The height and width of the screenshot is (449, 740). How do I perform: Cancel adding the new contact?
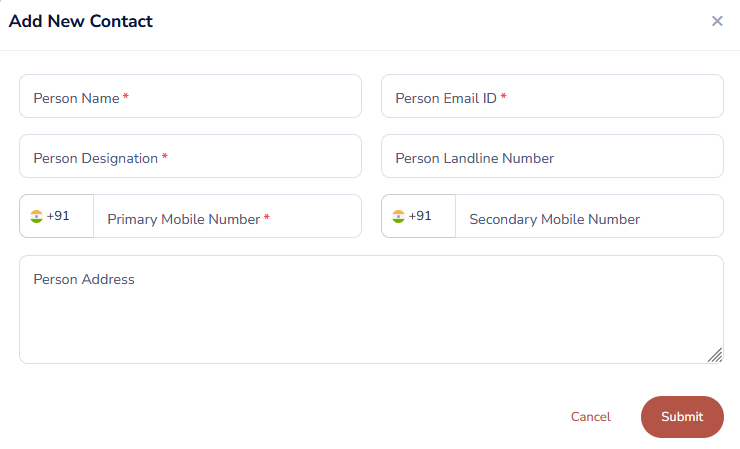coord(590,417)
